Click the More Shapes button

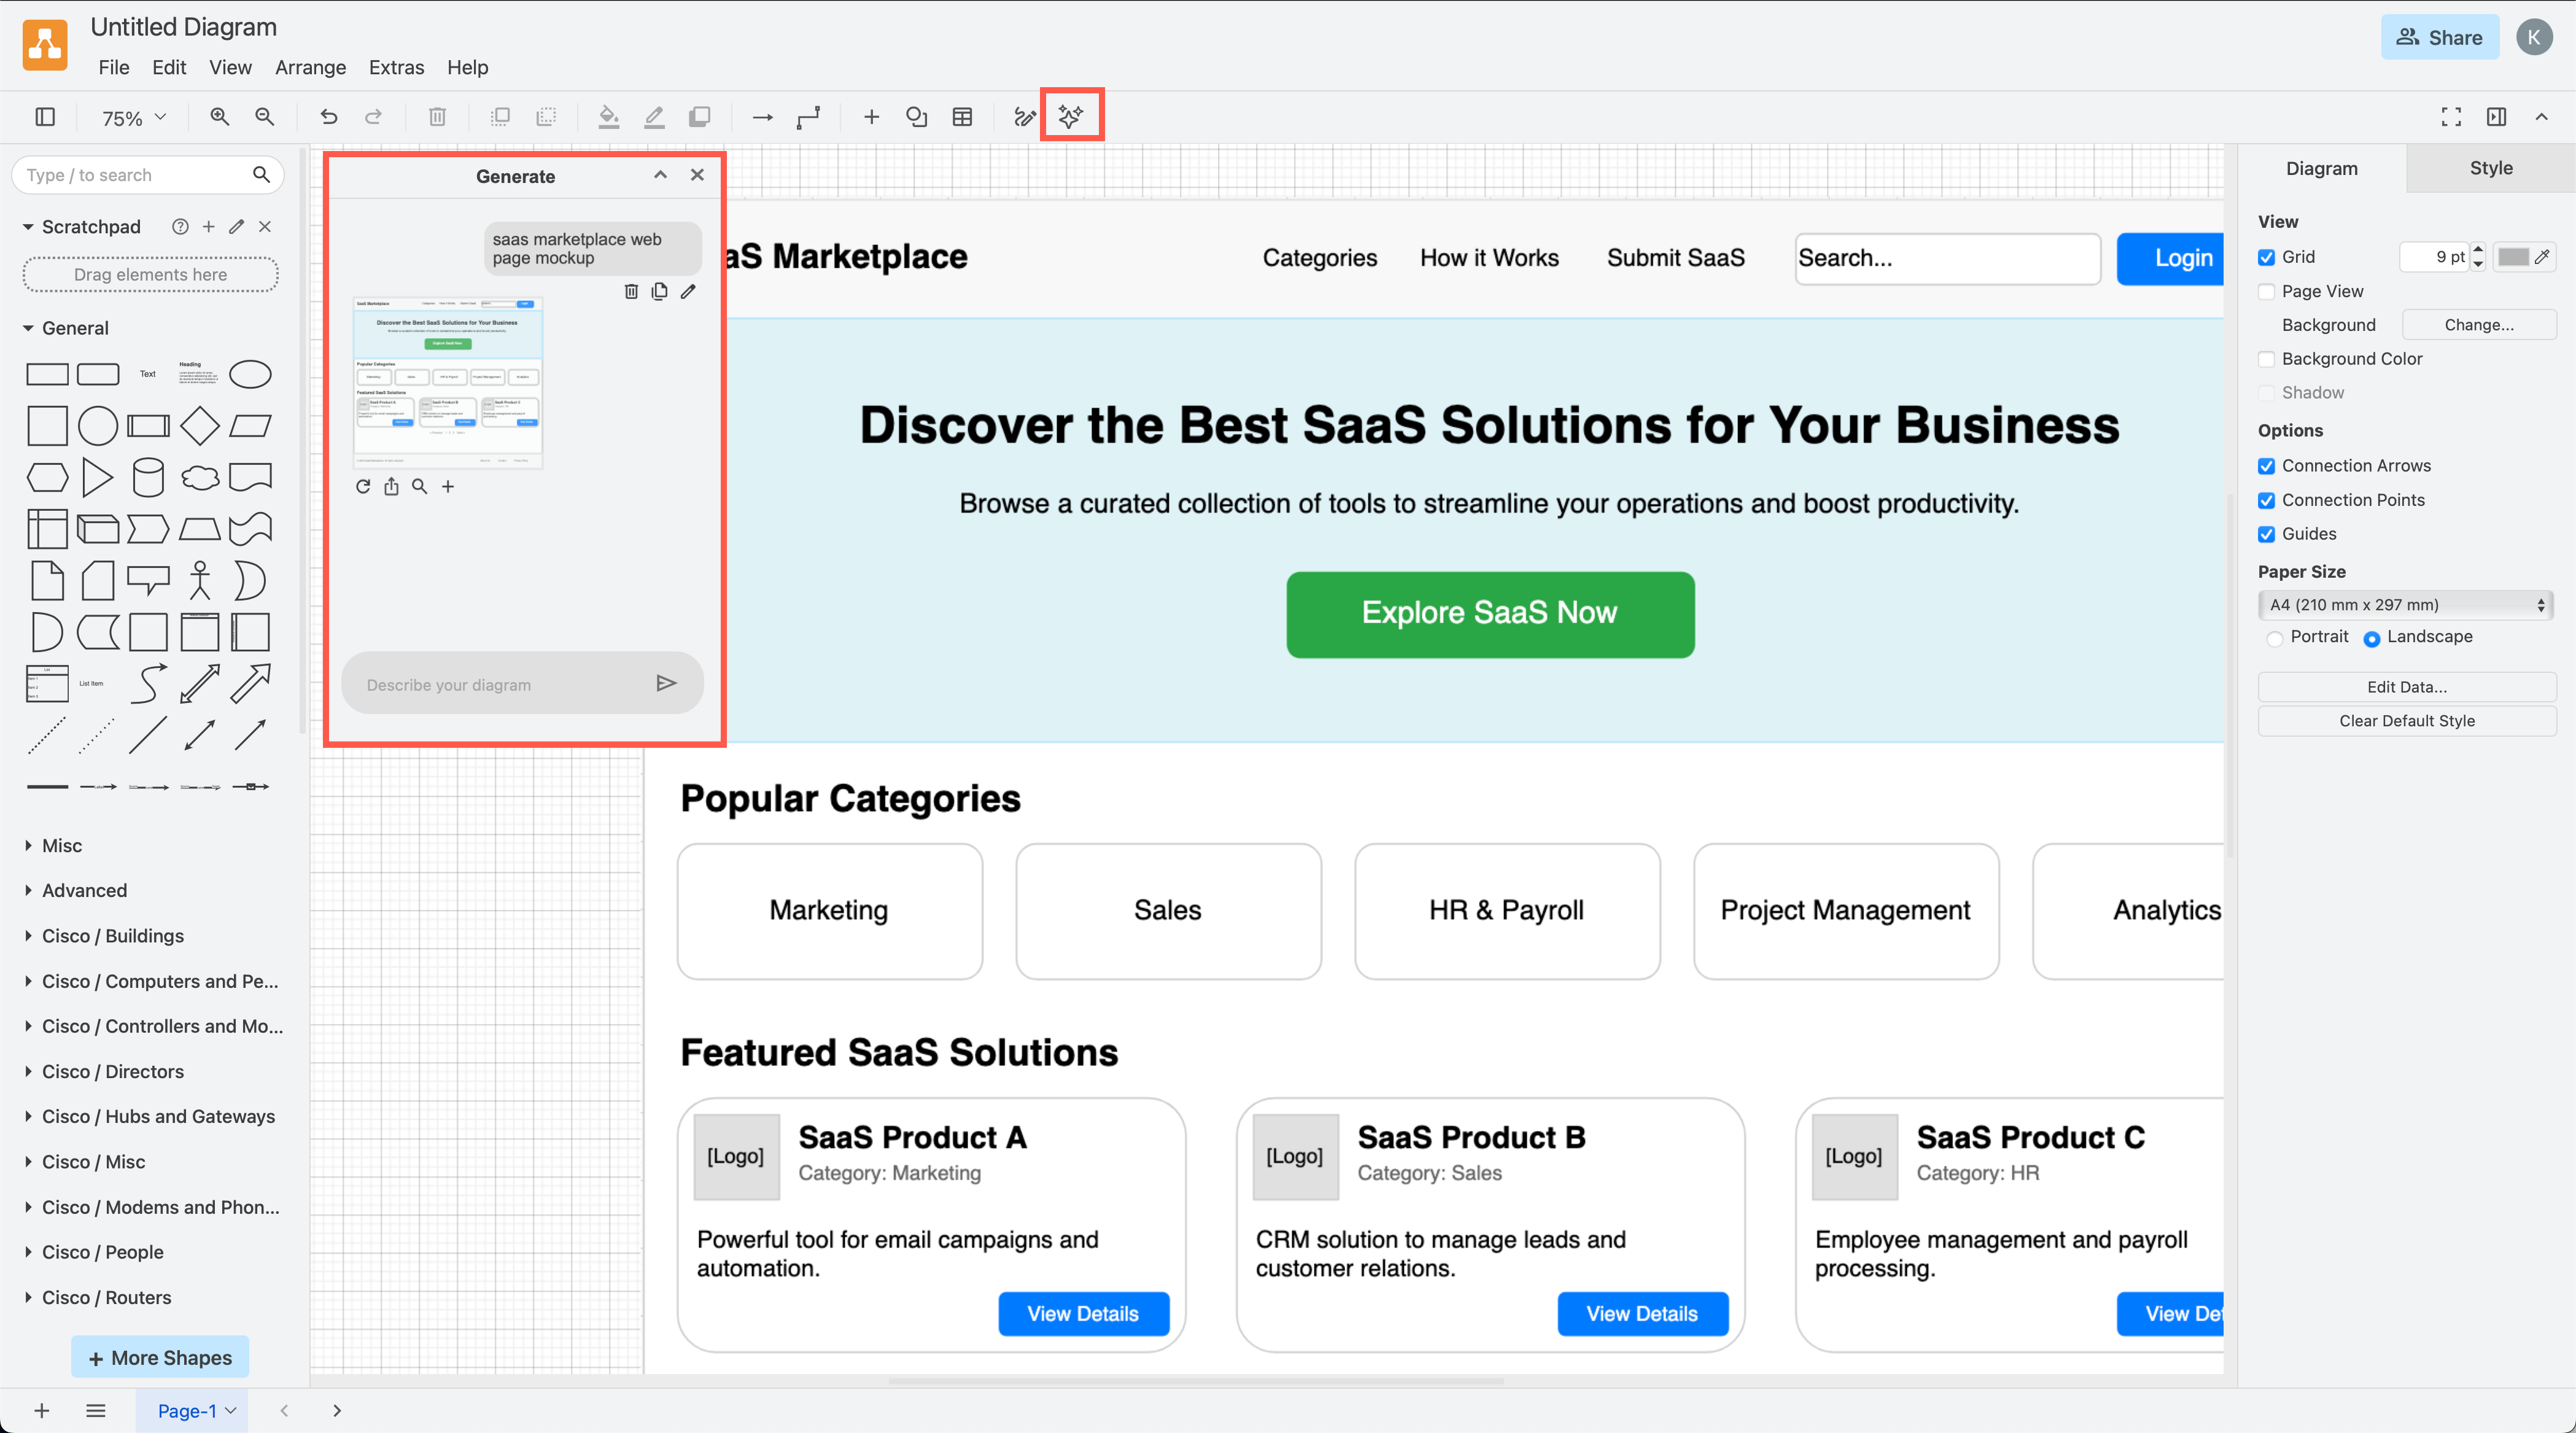160,1357
